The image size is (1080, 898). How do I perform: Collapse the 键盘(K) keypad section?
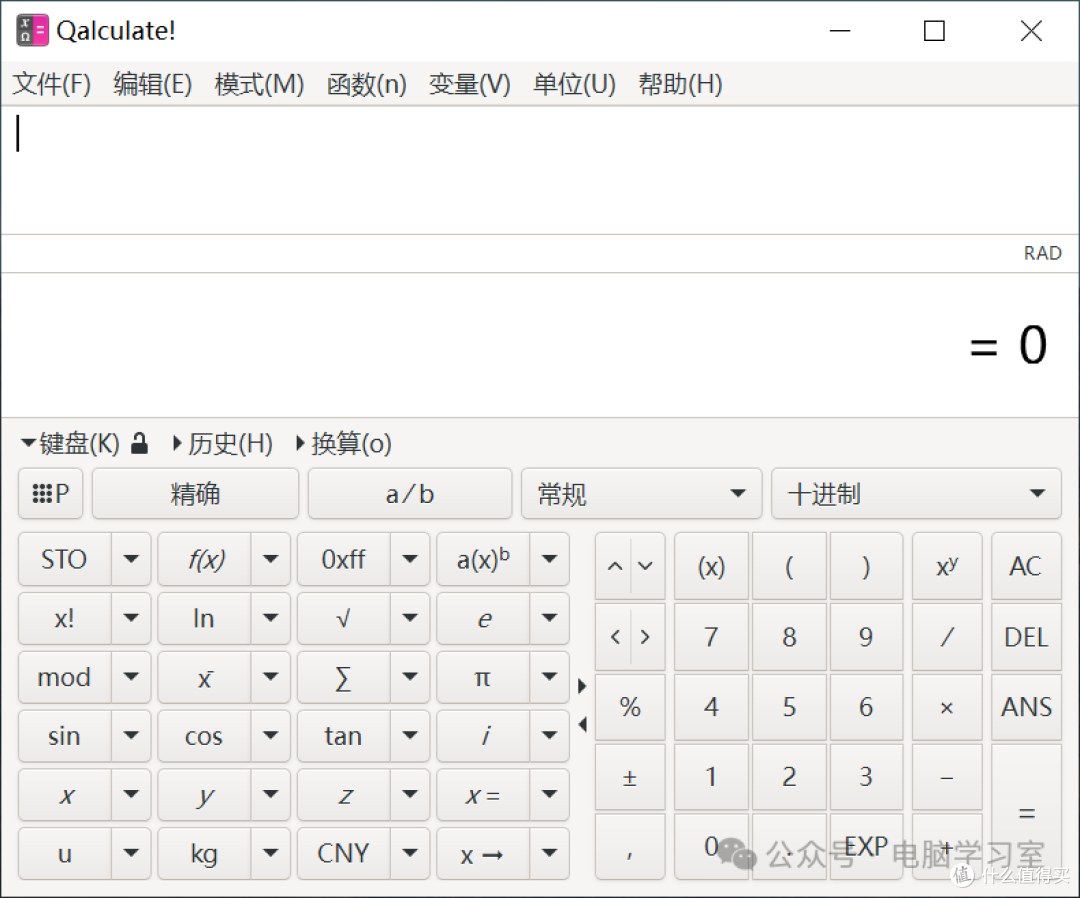(70, 443)
